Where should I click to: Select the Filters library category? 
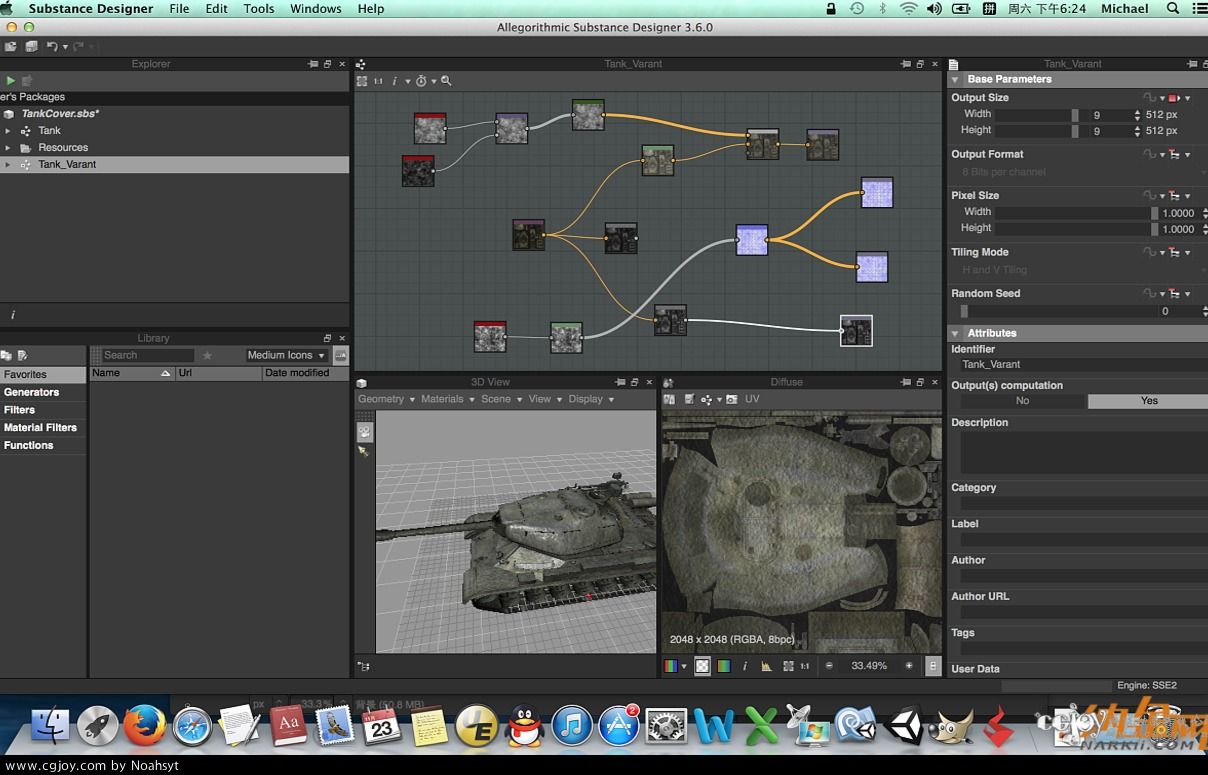point(43,410)
